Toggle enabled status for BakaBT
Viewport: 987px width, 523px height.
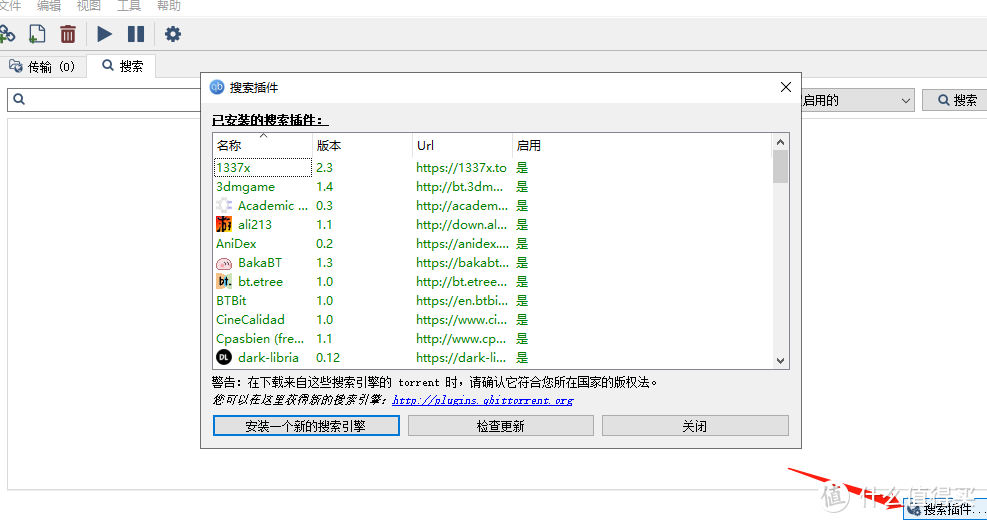(522, 263)
